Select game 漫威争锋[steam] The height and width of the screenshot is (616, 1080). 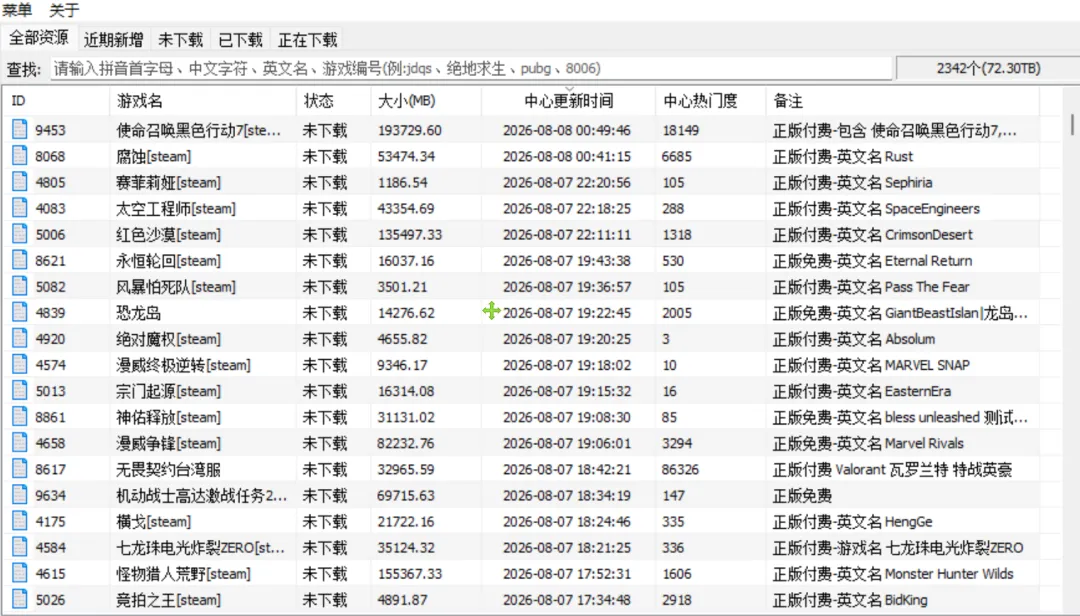[x=169, y=444]
